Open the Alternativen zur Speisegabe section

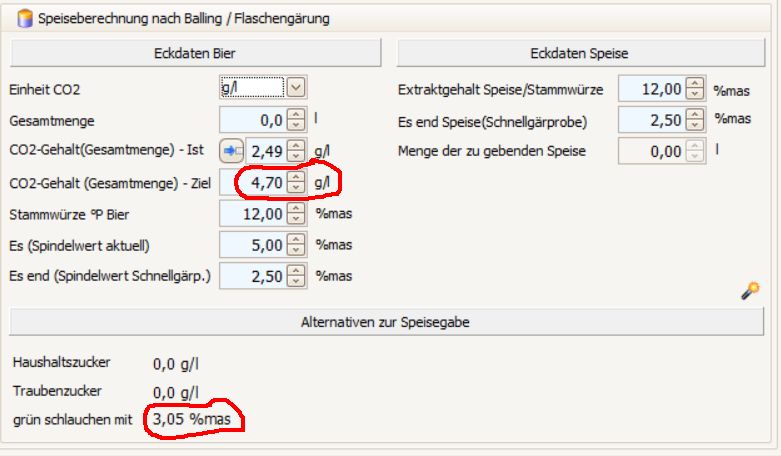pos(385,322)
